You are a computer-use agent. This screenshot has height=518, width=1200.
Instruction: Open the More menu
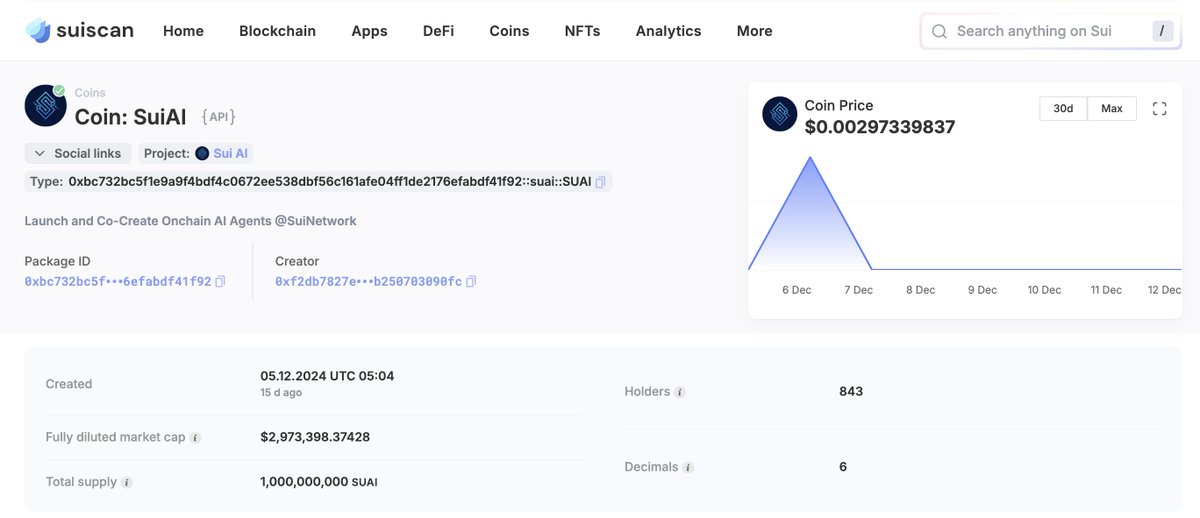[754, 31]
